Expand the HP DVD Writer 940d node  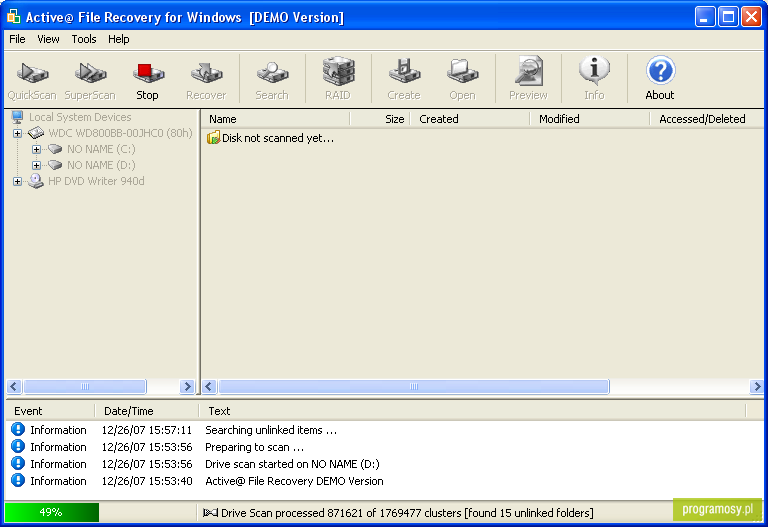click(x=17, y=181)
